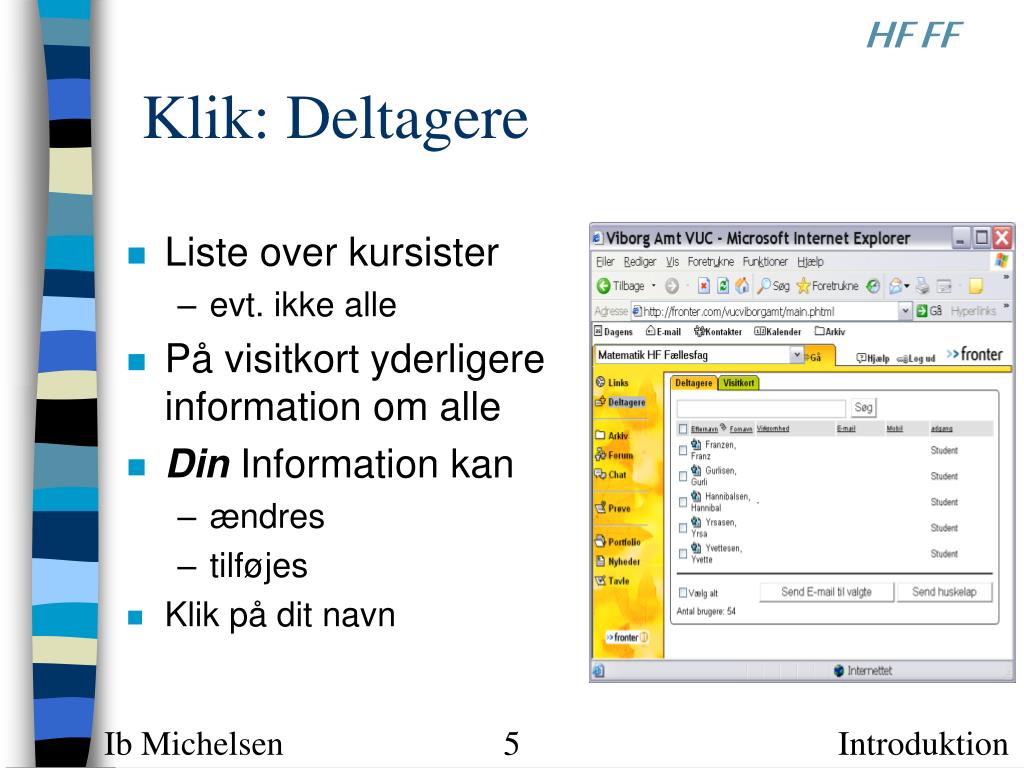This screenshot has height=768, width=1024.
Task: Expand the address bar URL dropdown
Action: point(905,312)
